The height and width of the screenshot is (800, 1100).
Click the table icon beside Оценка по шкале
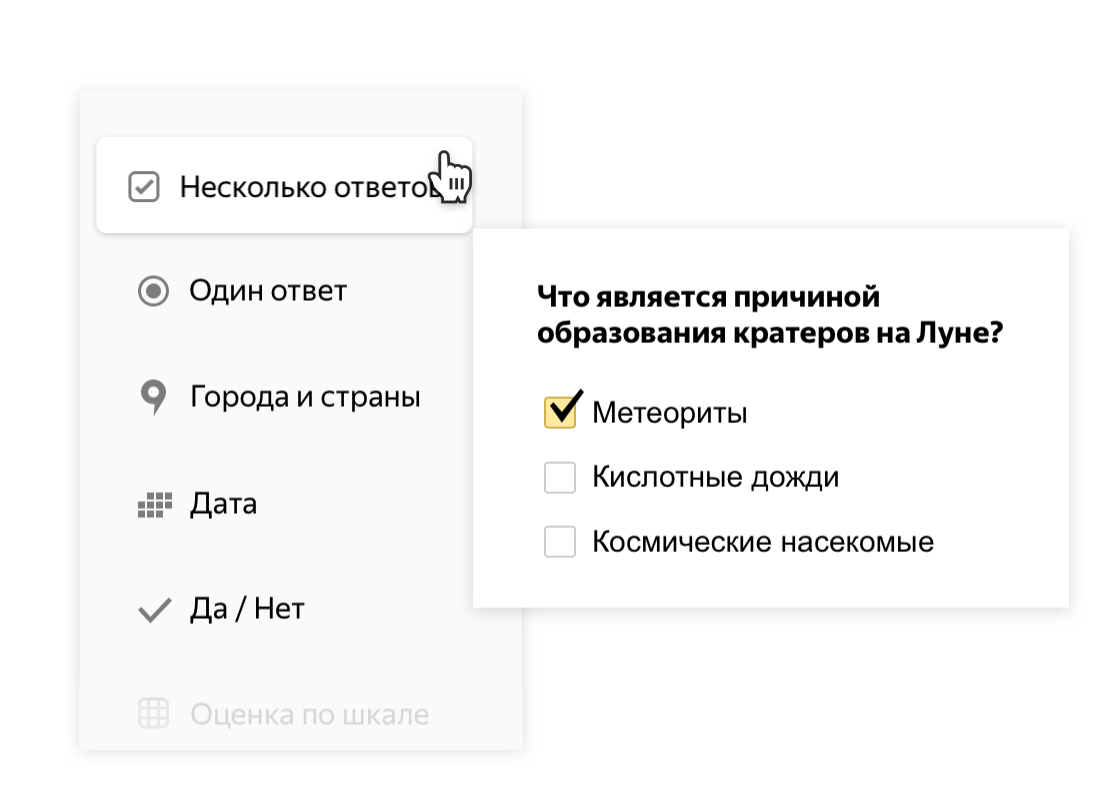153,714
